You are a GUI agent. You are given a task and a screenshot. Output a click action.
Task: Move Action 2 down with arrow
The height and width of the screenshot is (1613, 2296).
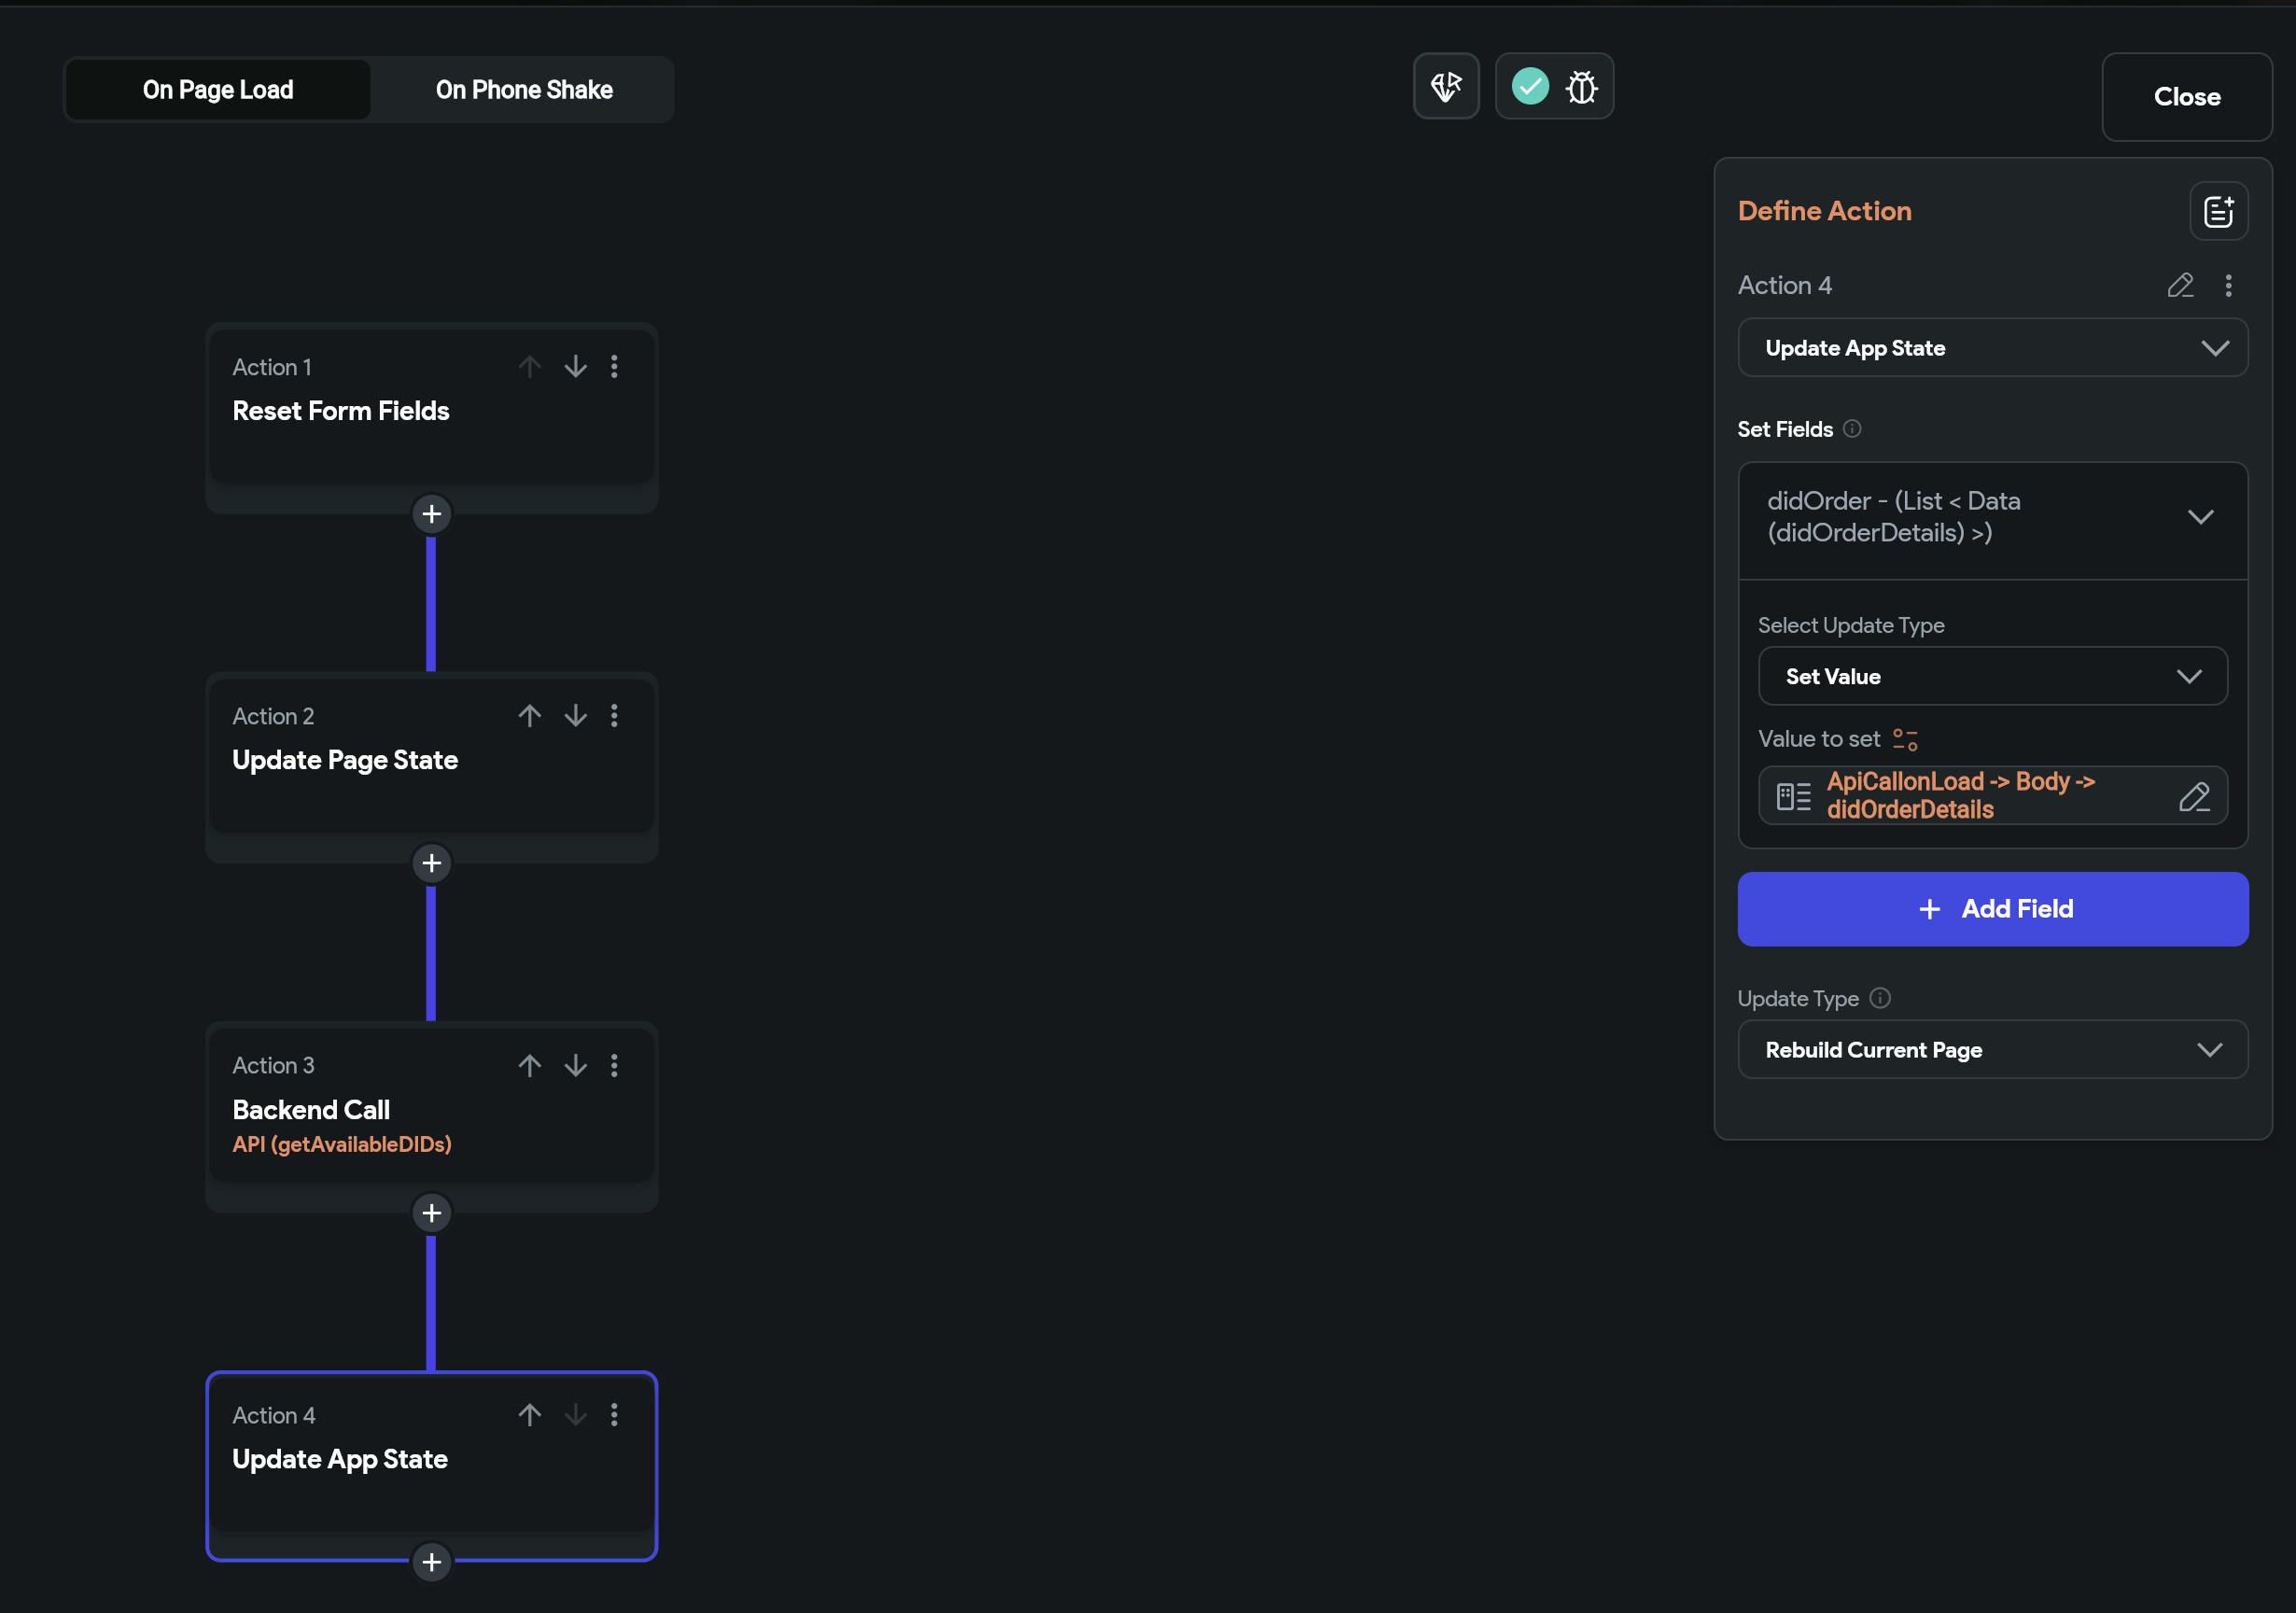[x=575, y=716]
